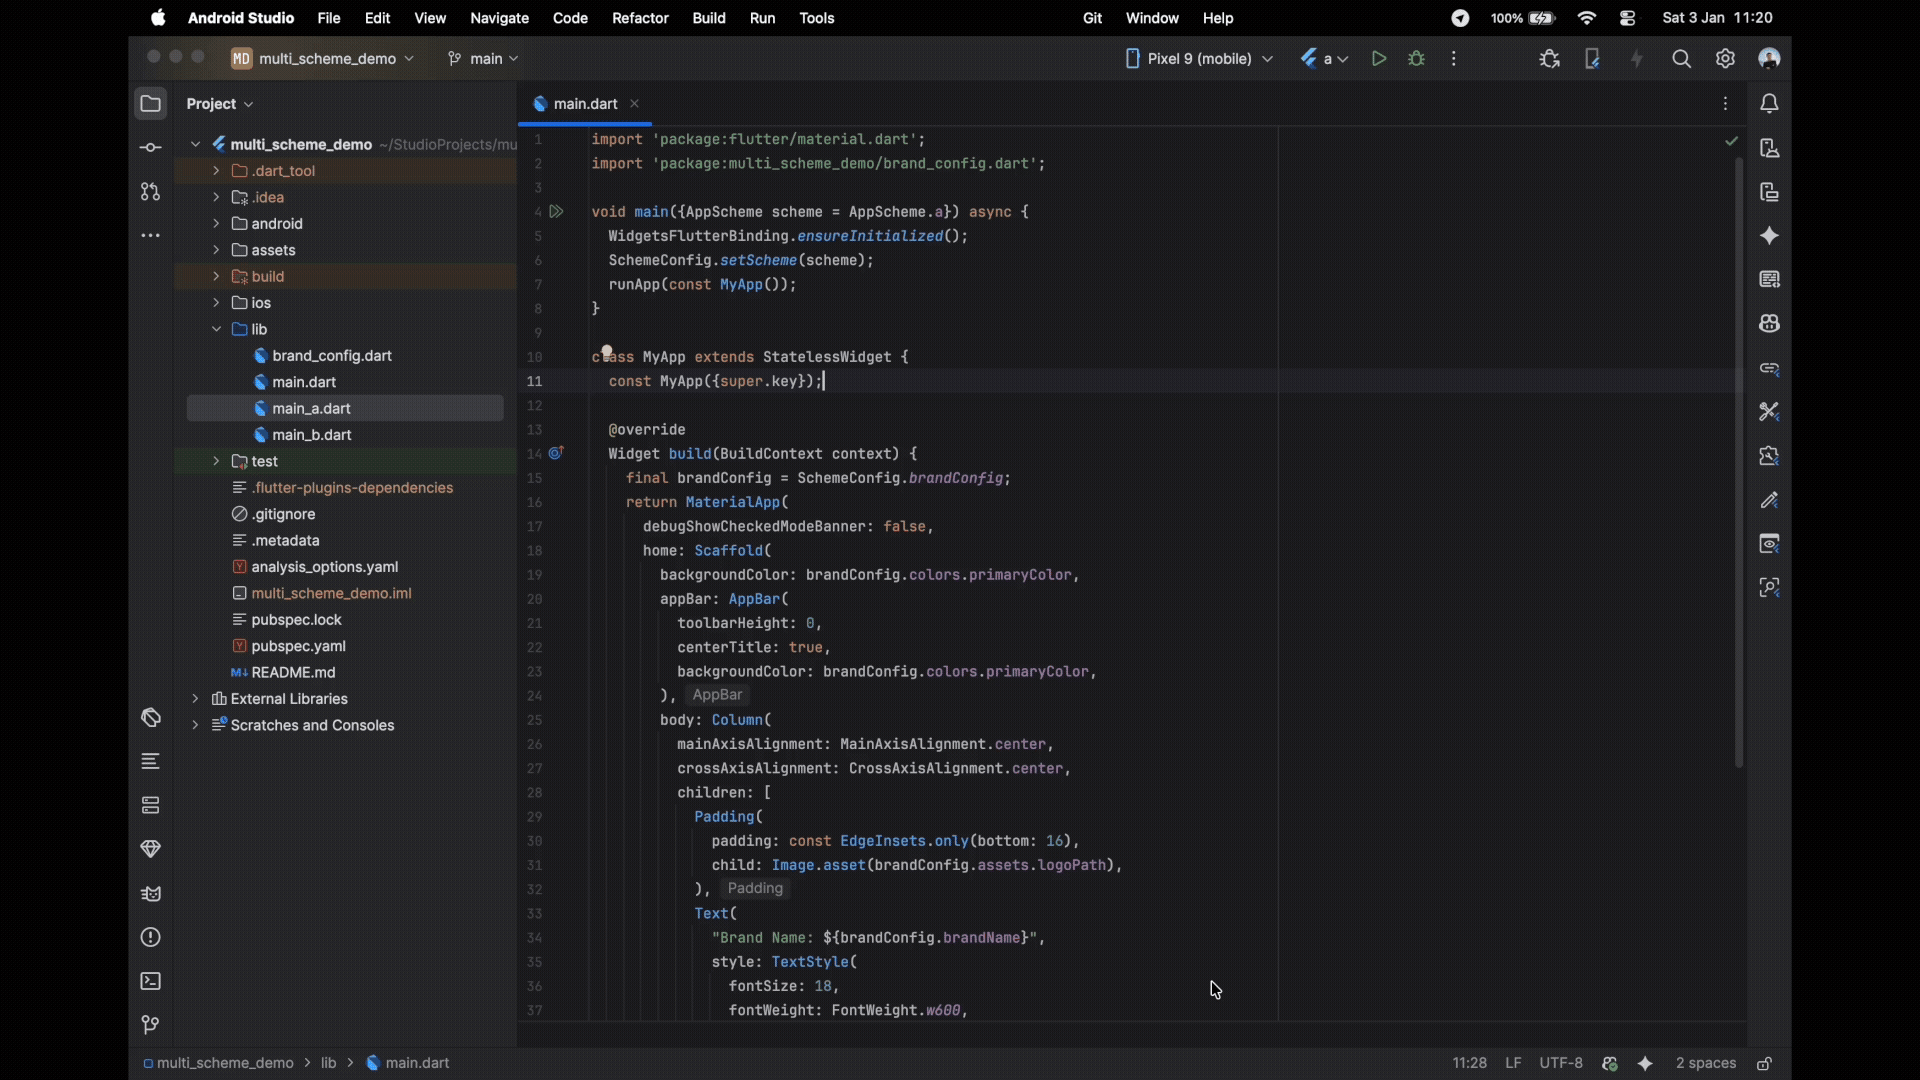Screen dimensions: 1920x1080
Task: Open the Logcat tool window icon
Action: pyautogui.click(x=150, y=894)
